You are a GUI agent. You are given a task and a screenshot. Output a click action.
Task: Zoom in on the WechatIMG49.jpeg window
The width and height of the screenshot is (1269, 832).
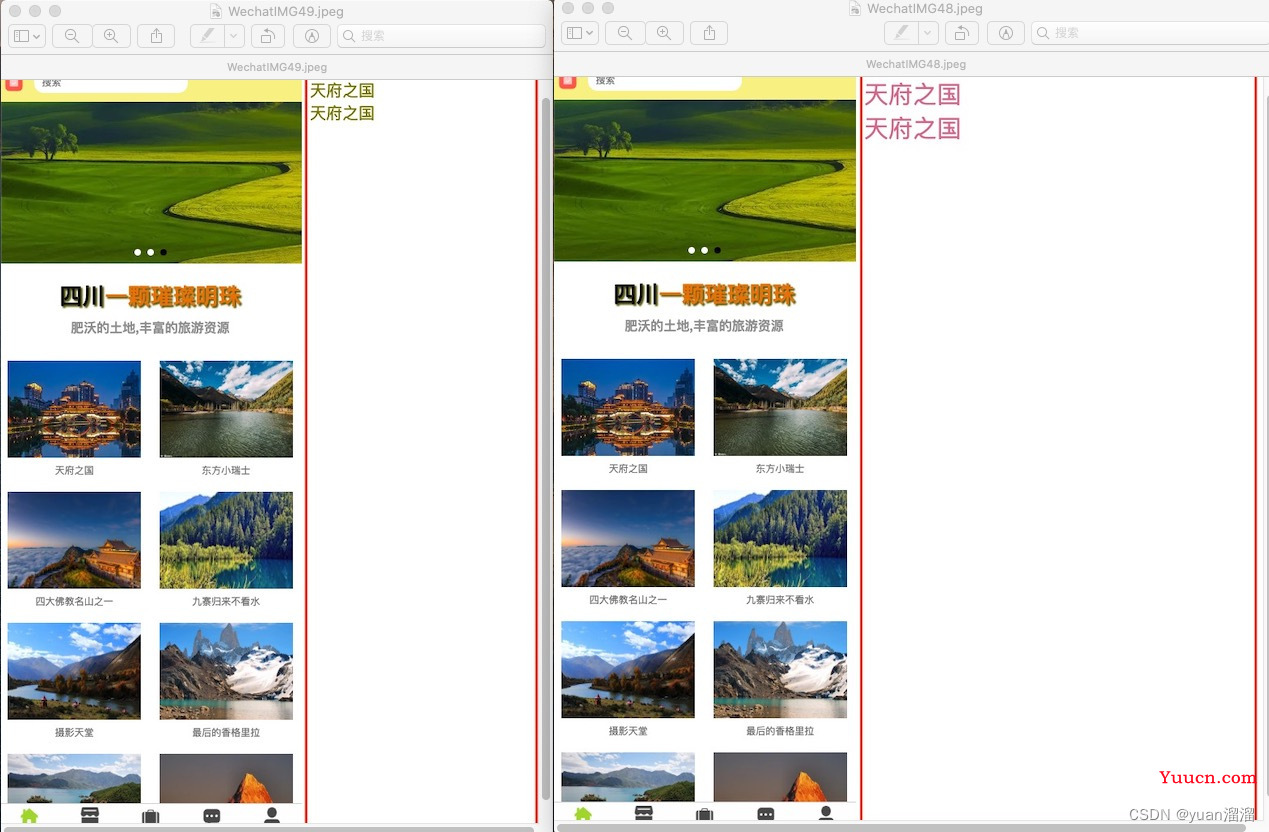pyautogui.click(x=111, y=36)
